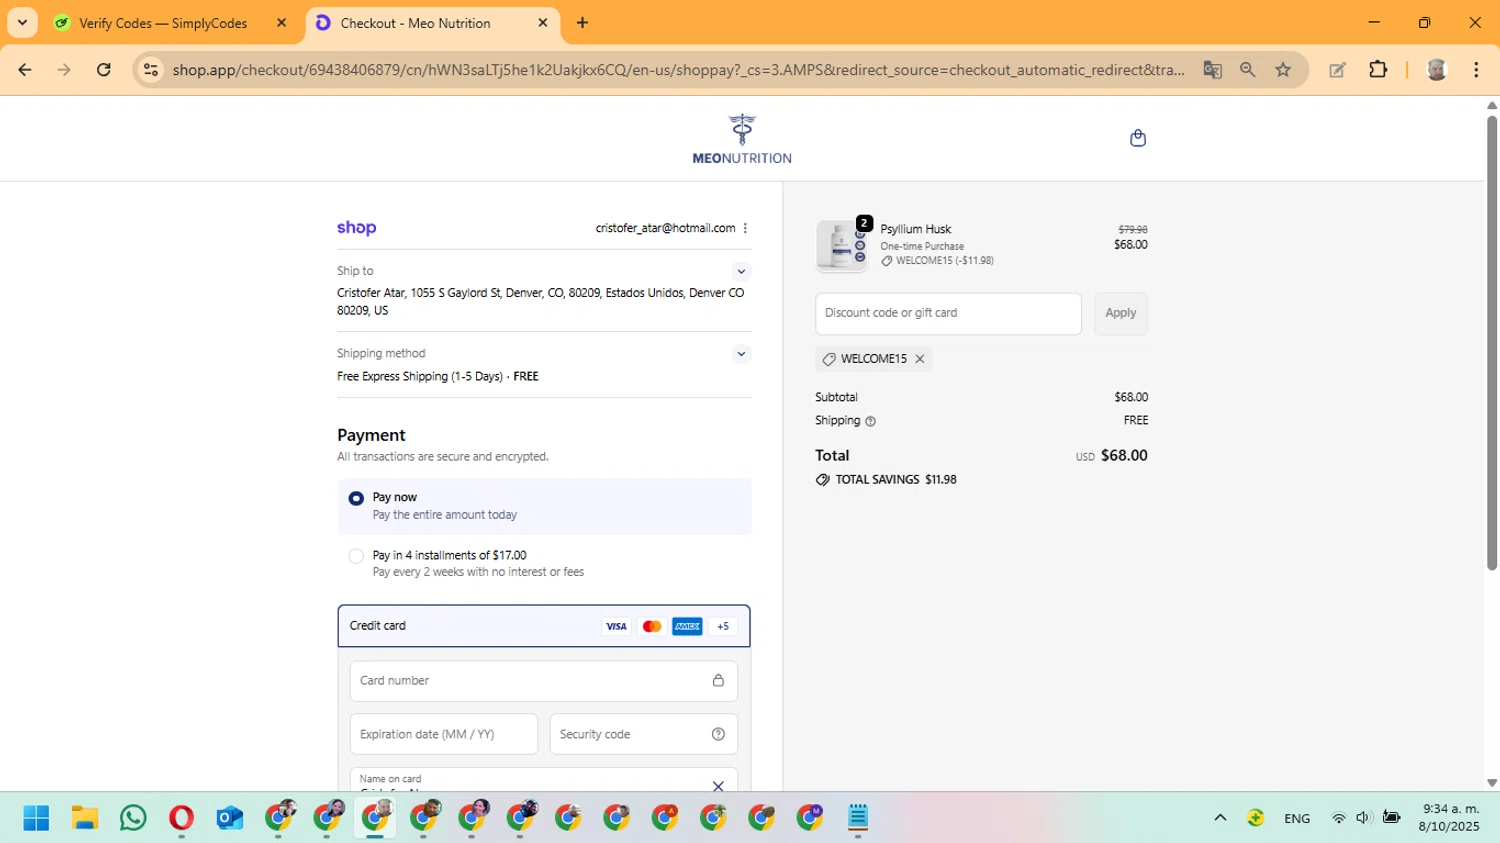
Task: Click the browser address bar URL
Action: coord(678,70)
